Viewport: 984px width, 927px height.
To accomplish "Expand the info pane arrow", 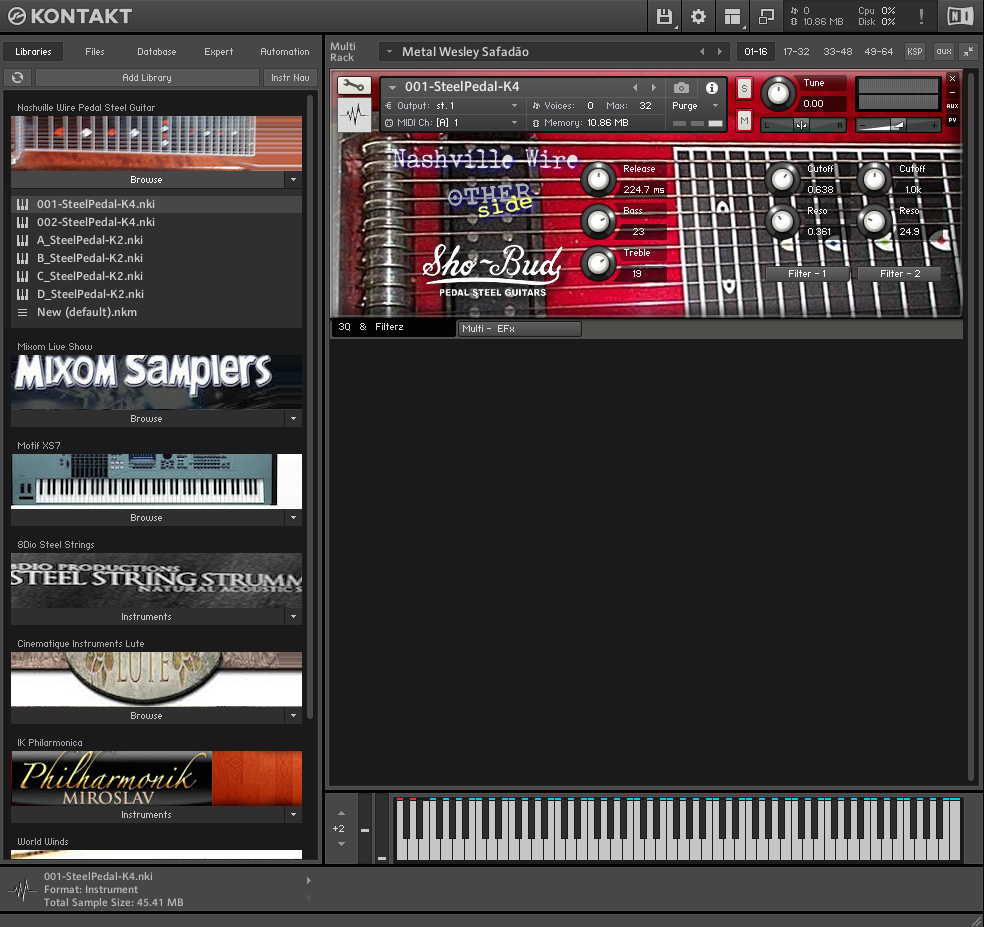I will tap(308, 881).
